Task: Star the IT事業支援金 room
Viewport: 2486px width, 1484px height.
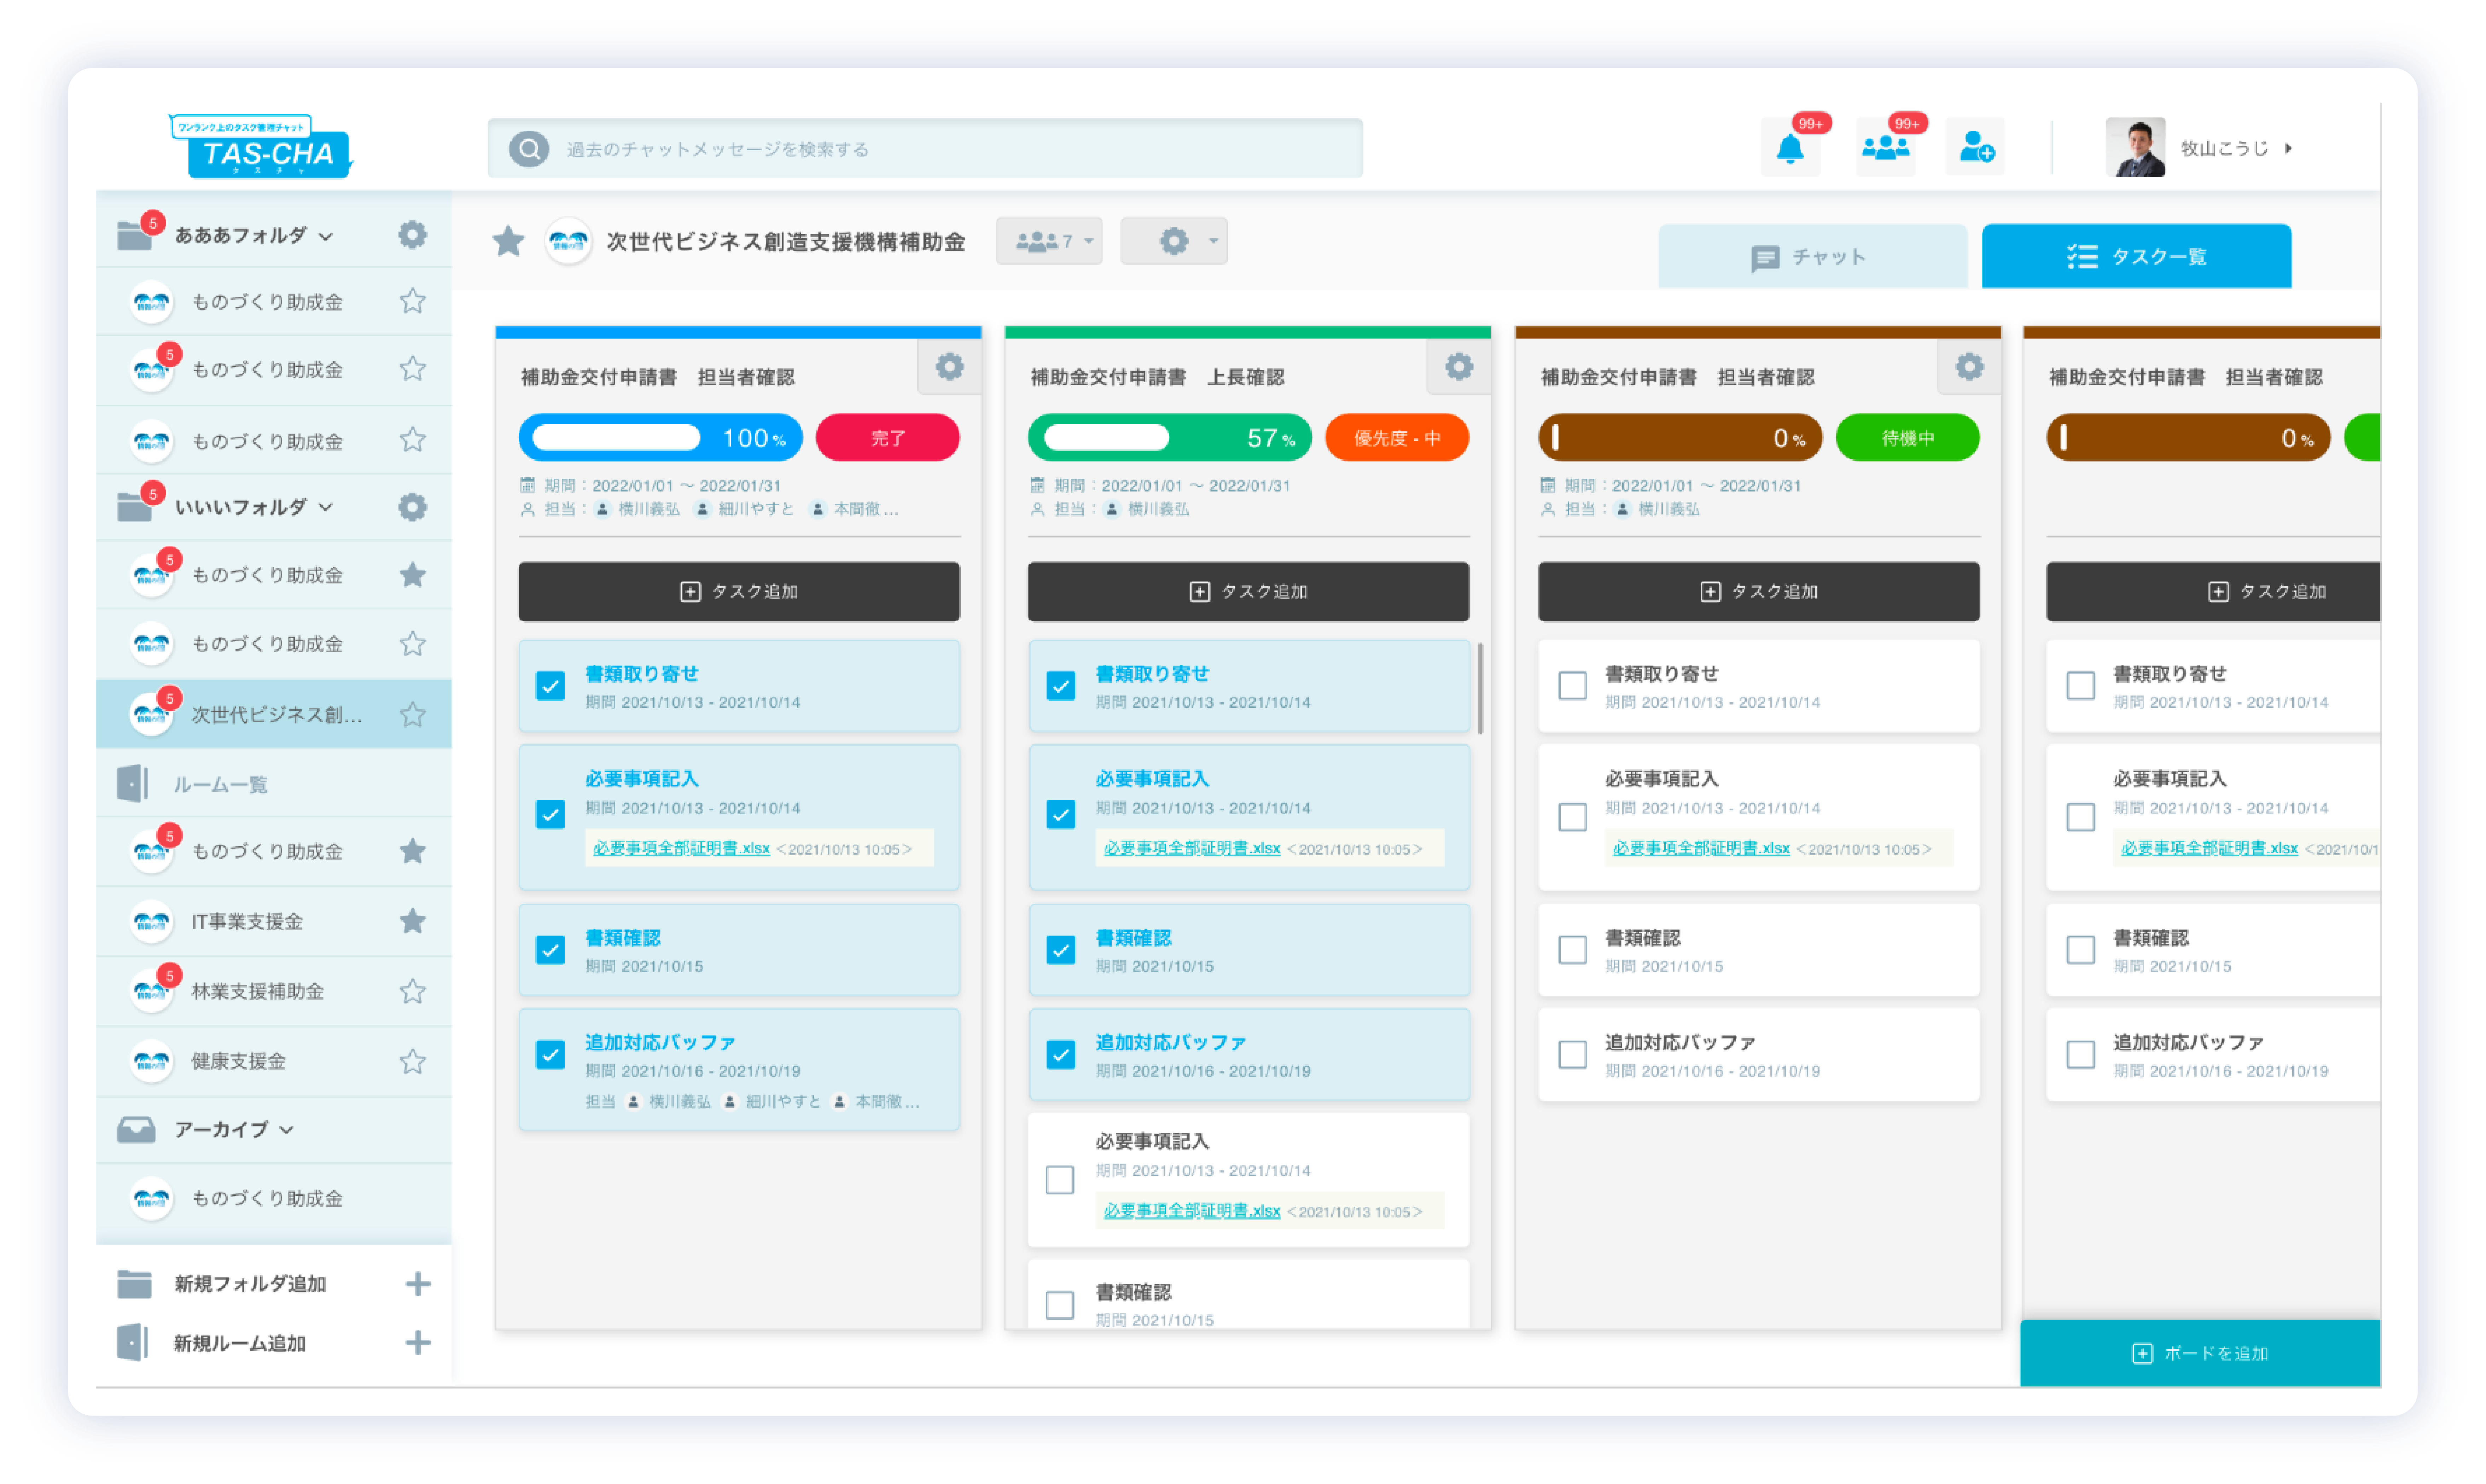Action: (412, 921)
